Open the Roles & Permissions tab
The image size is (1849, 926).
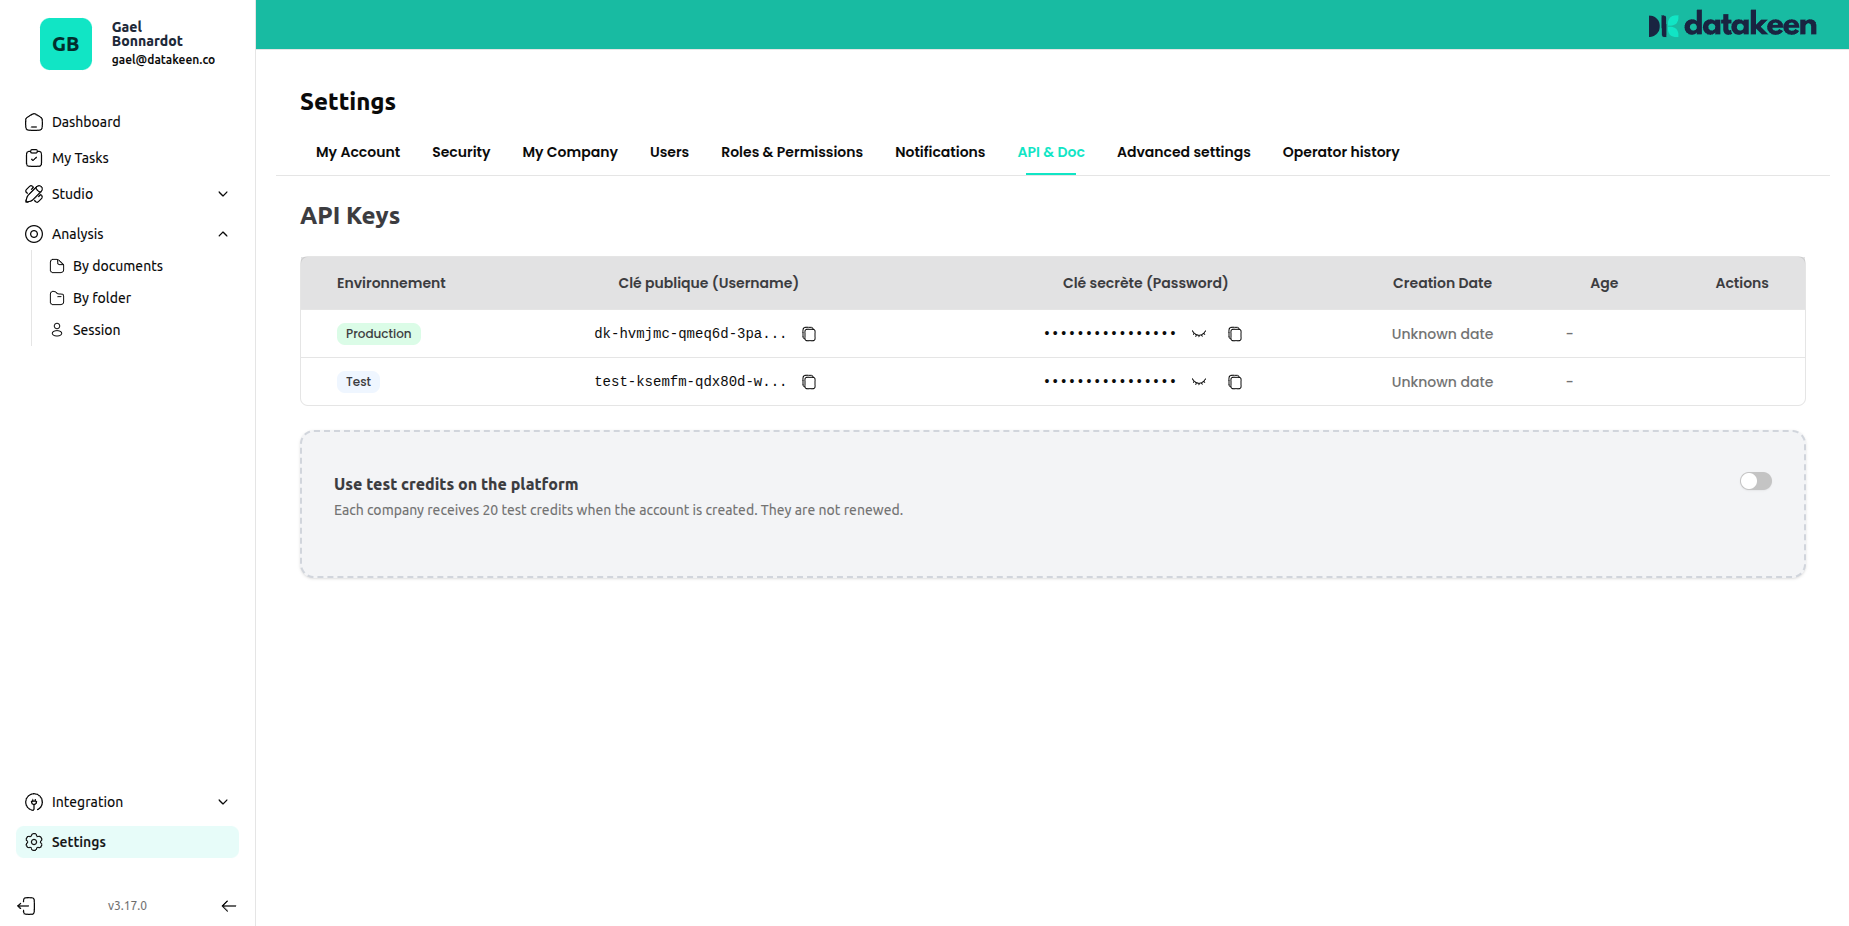(x=791, y=151)
